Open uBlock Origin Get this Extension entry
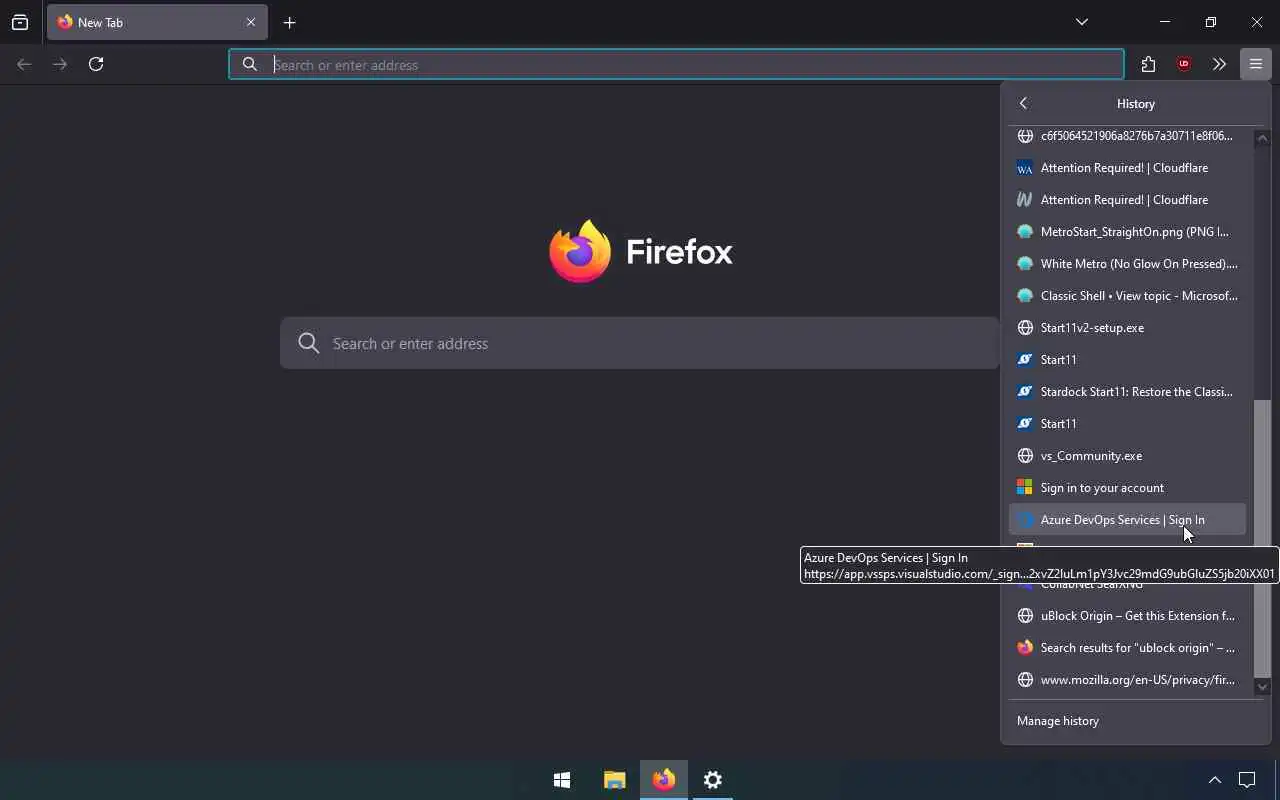Image resolution: width=1280 pixels, height=800 pixels. click(x=1127, y=615)
